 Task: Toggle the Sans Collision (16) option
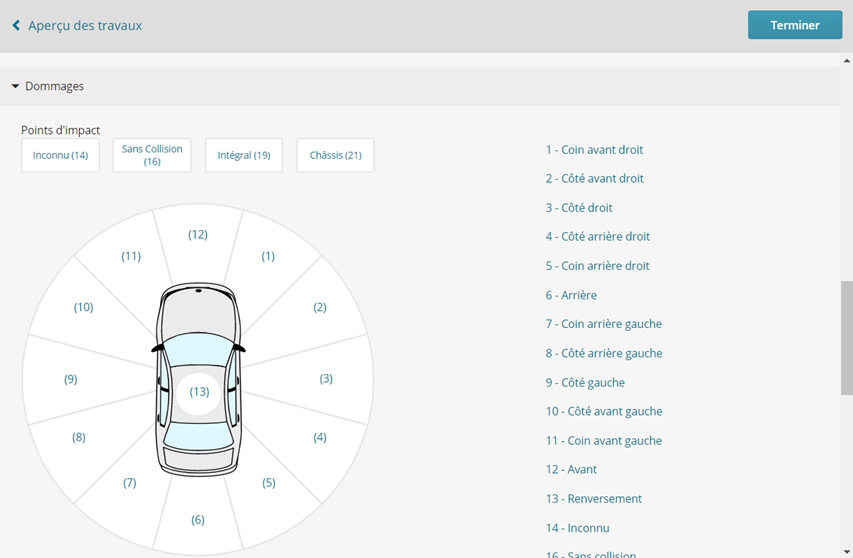pyautogui.click(x=152, y=156)
